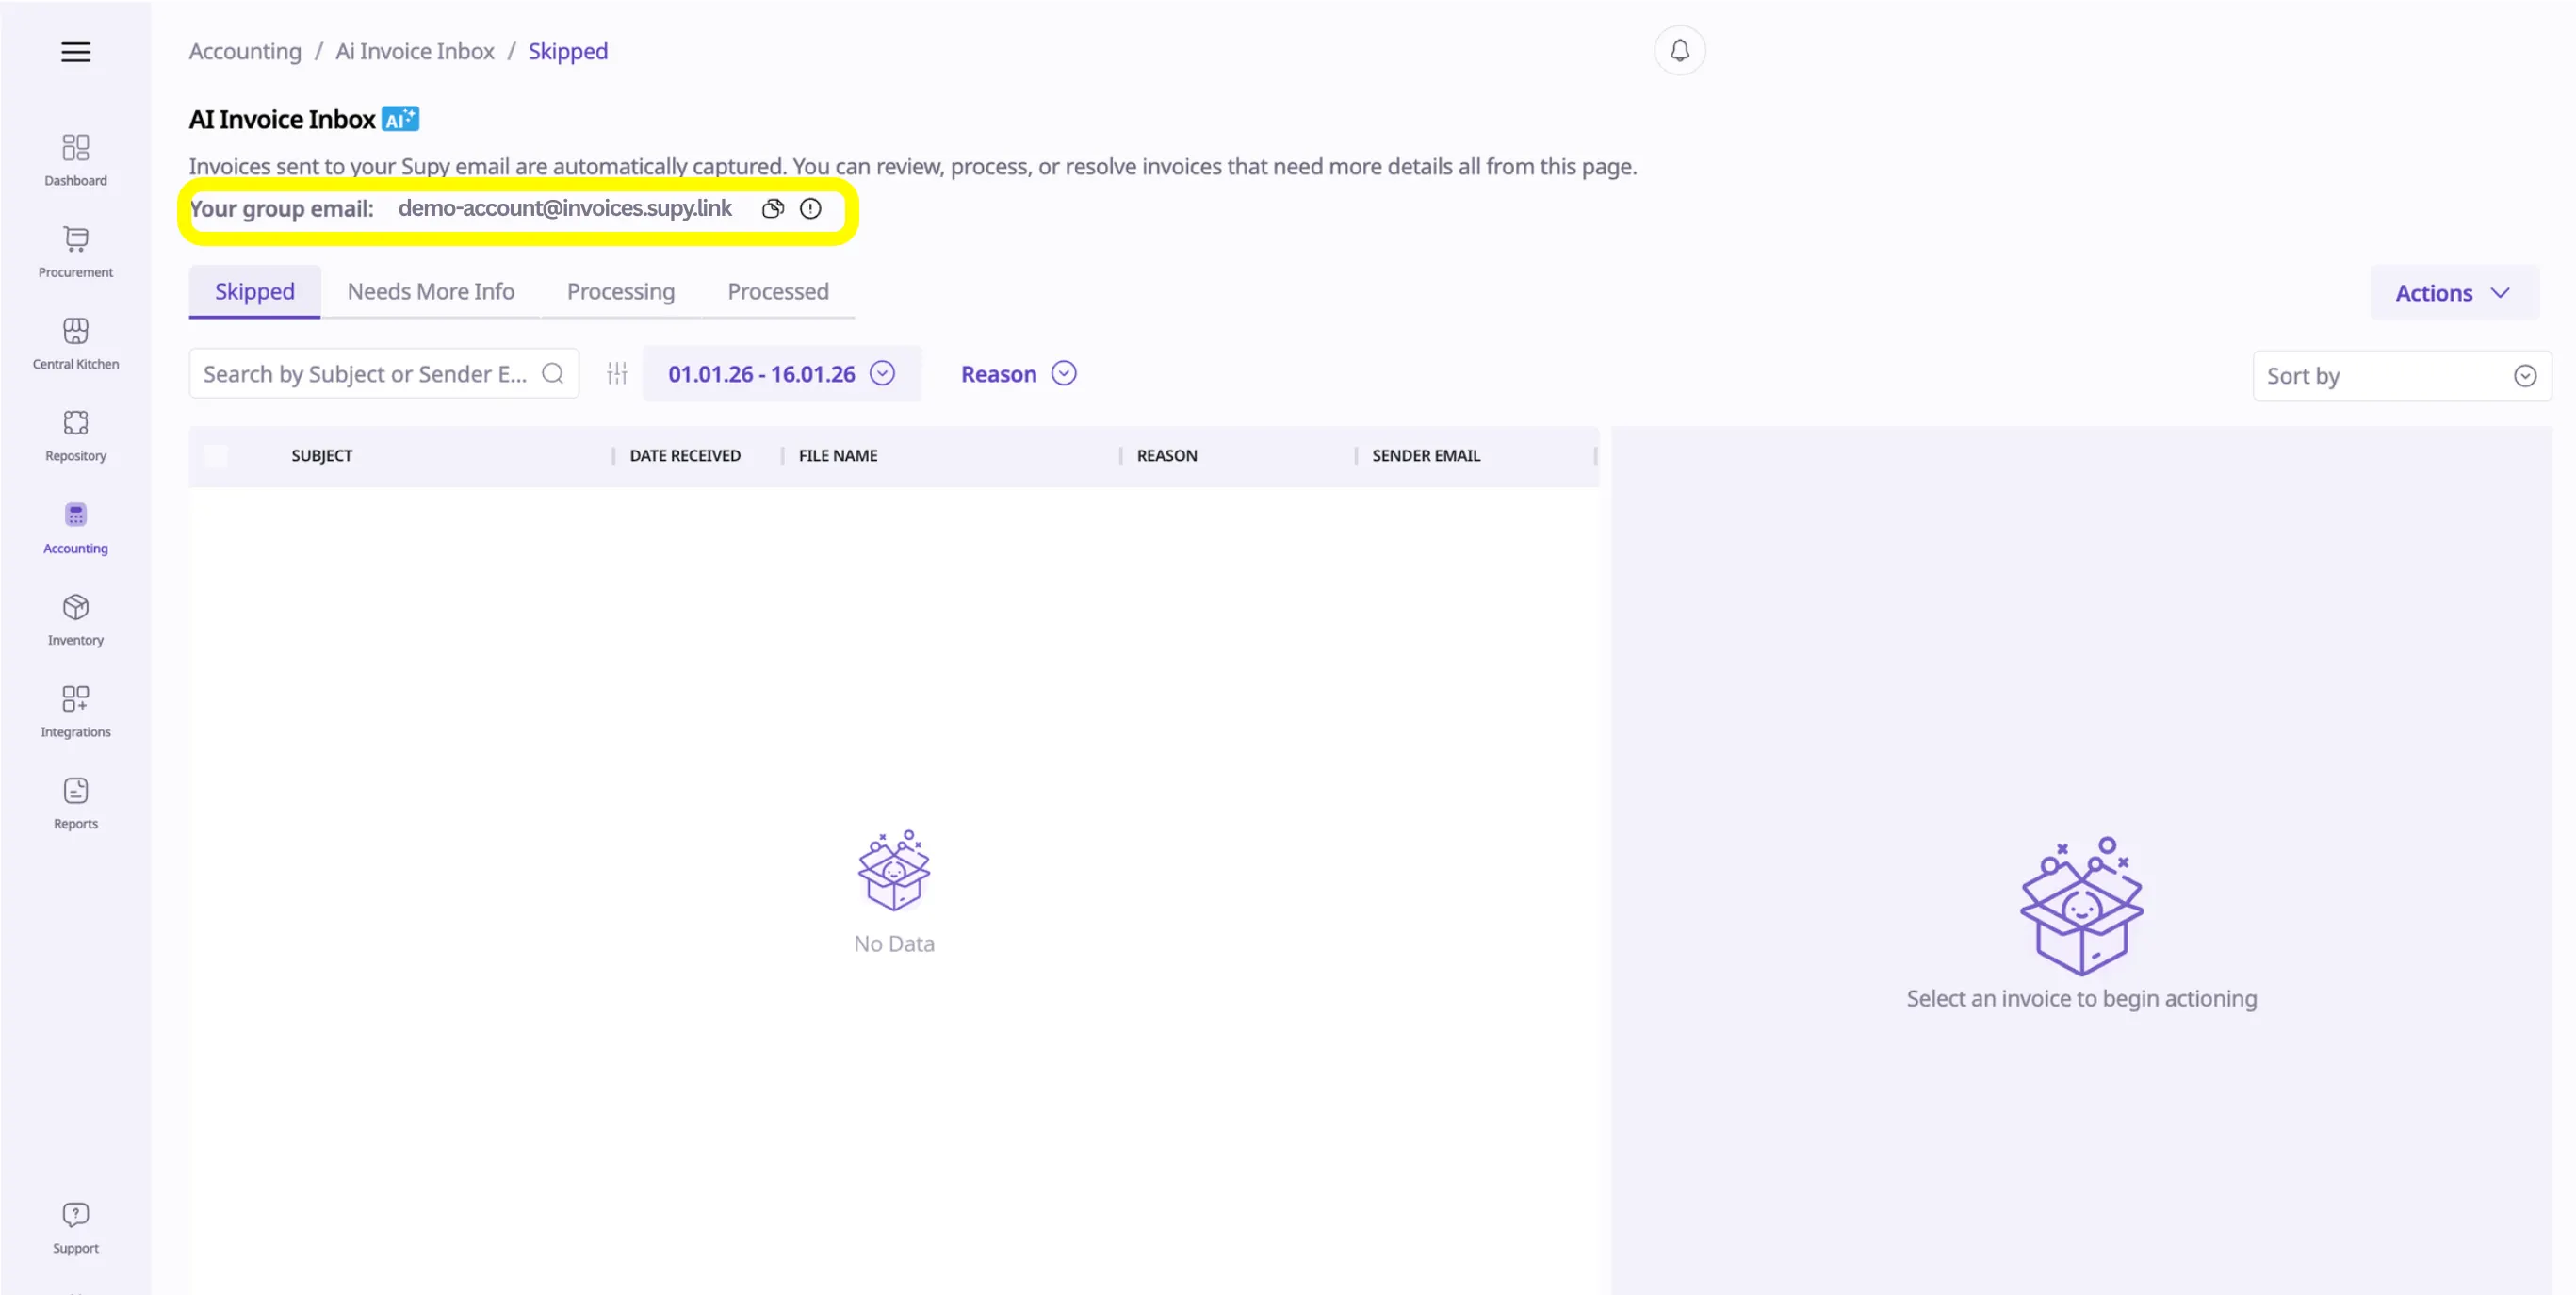Tick the select-all checkbox in the table header
Image resolution: width=2576 pixels, height=1295 pixels.
coord(216,456)
